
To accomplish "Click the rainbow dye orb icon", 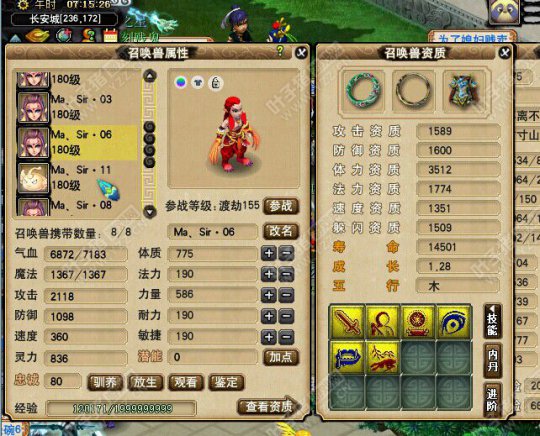I will [181, 83].
